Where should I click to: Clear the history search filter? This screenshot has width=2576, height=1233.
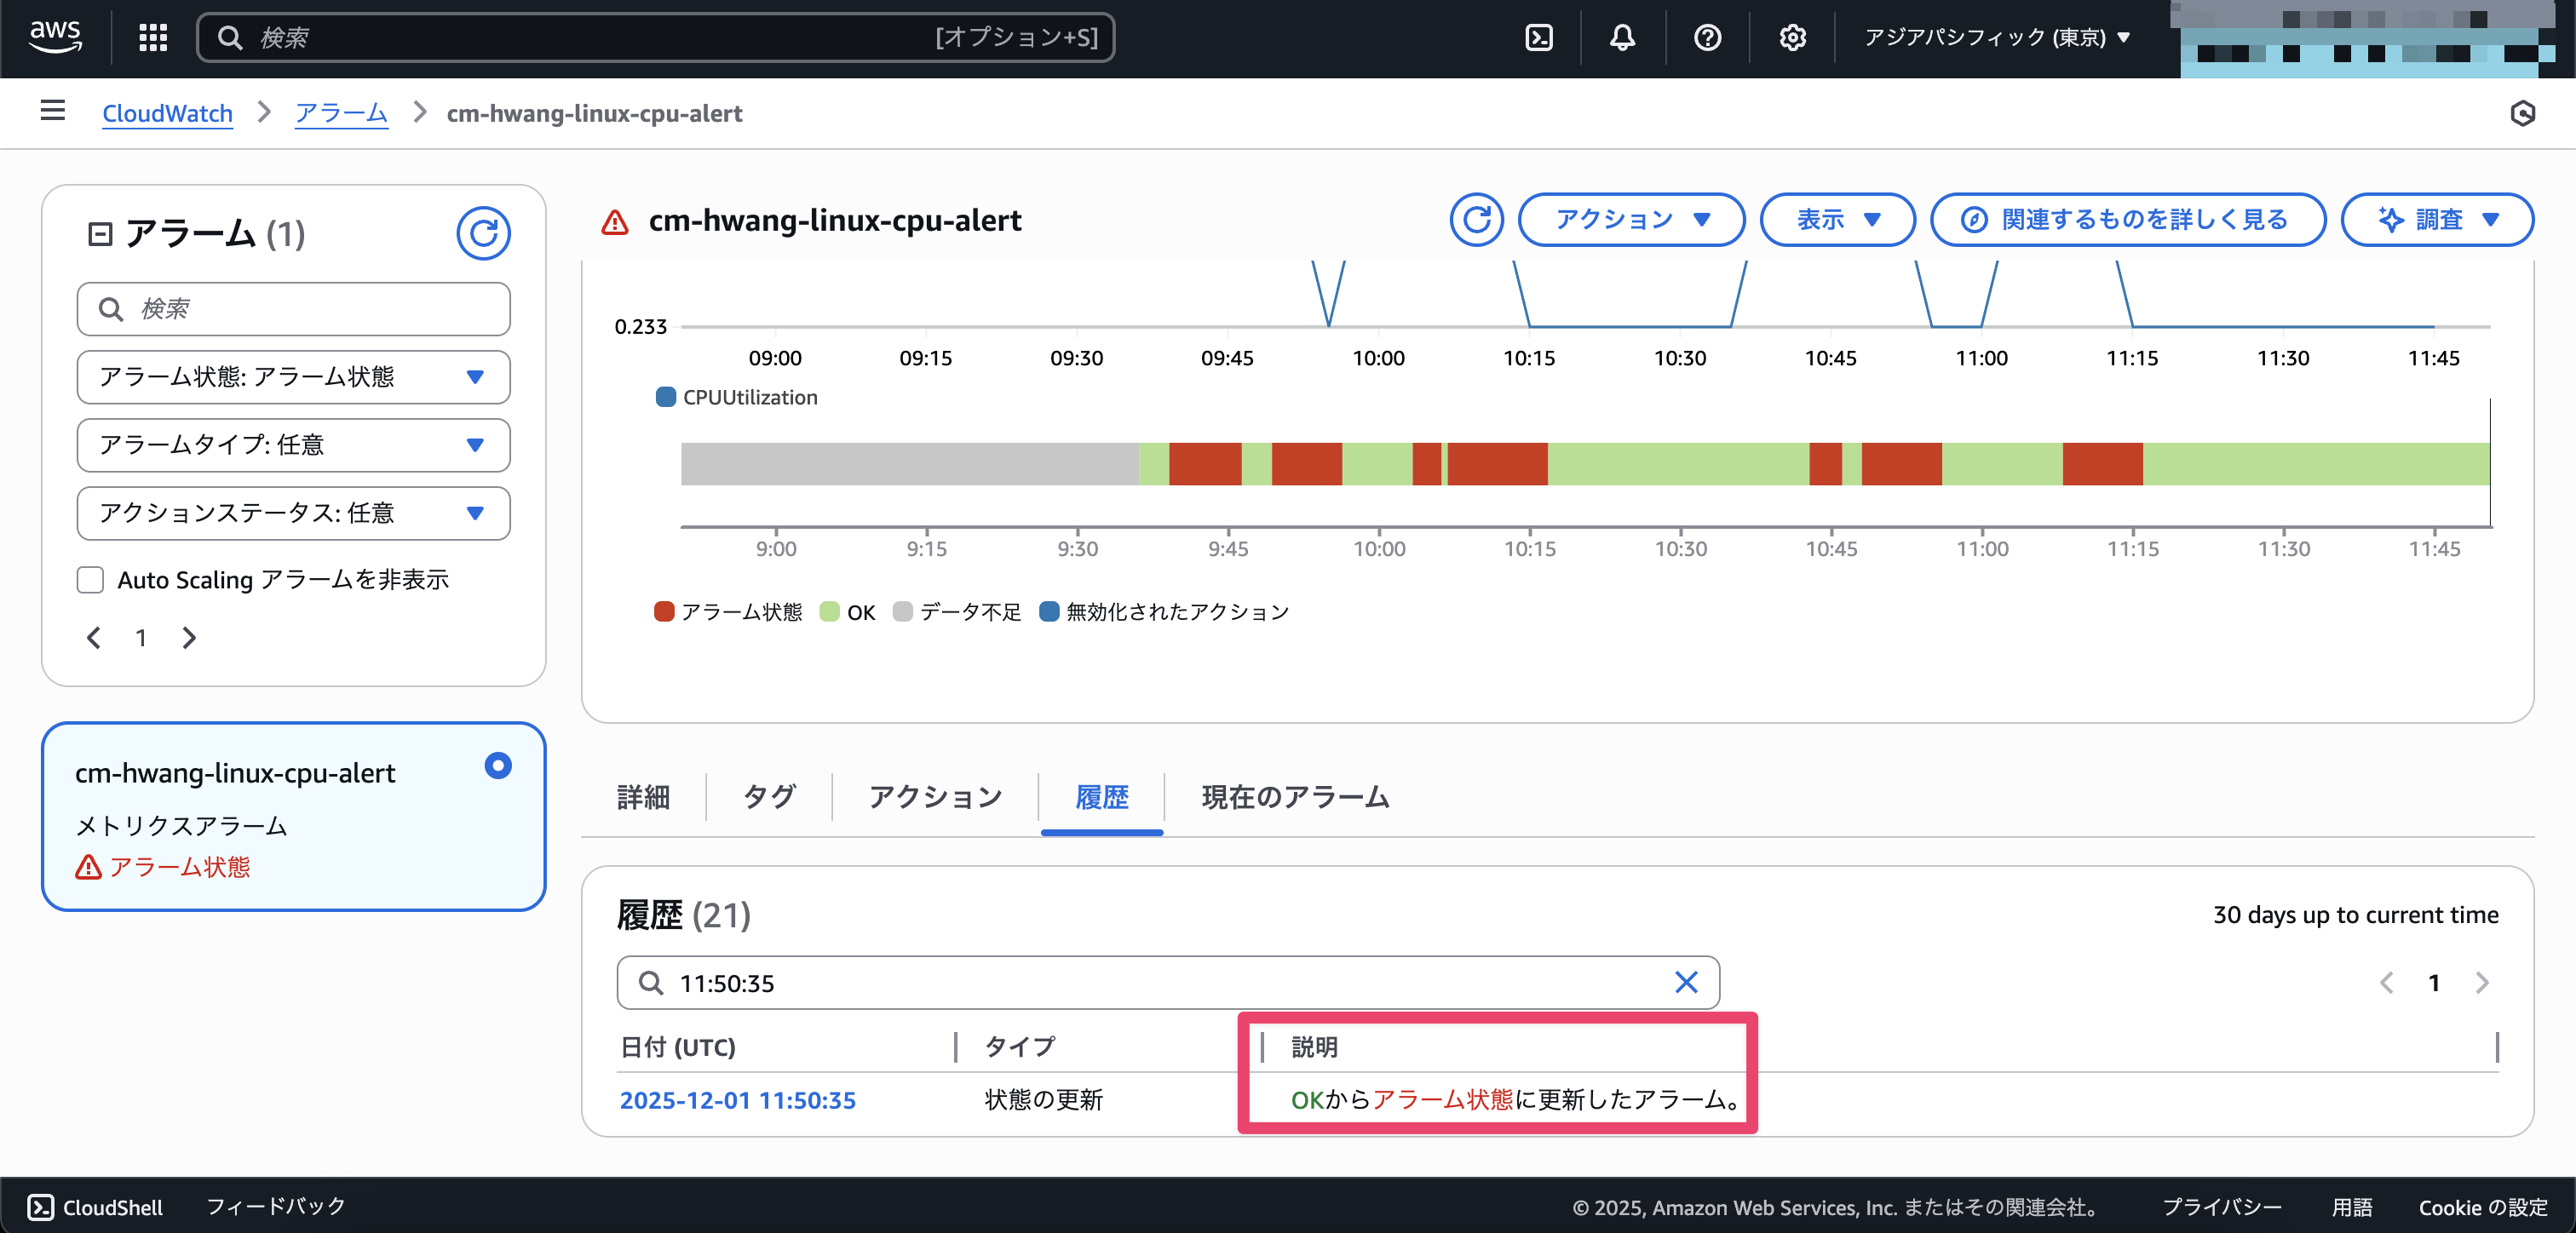(x=1686, y=982)
